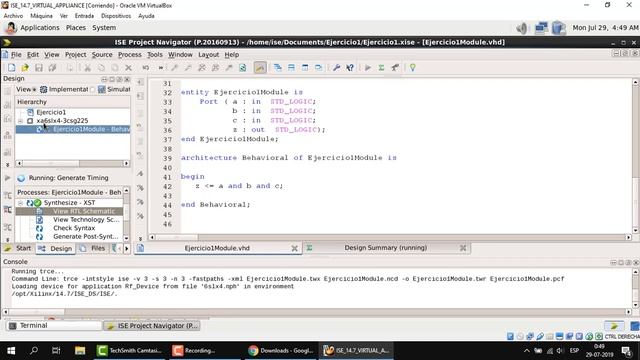The image size is (640, 360).
Task: Click the green rerun toolbar icon
Action: (381, 68)
